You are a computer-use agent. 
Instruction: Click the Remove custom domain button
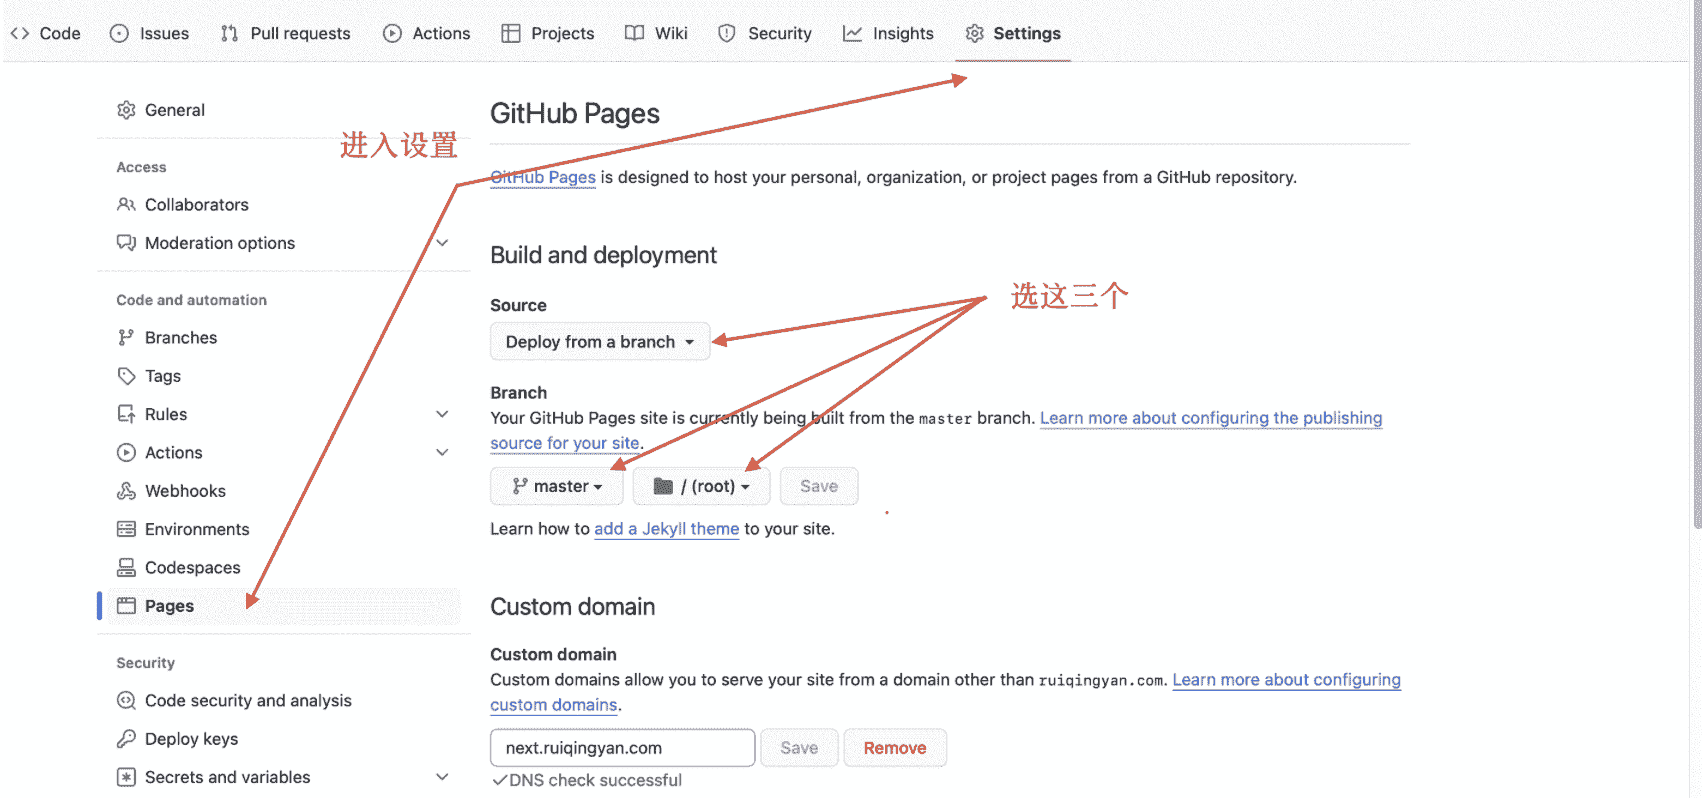(x=895, y=748)
